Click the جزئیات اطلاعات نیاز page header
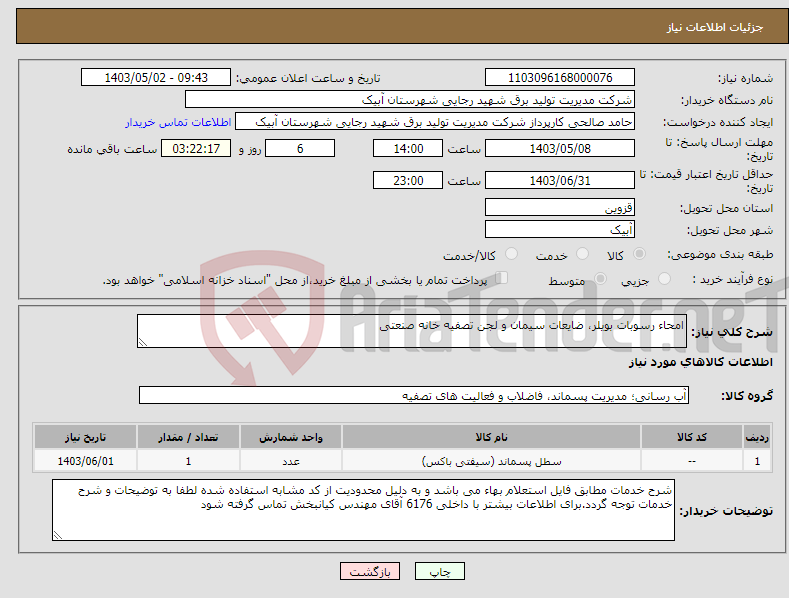 [715, 27]
